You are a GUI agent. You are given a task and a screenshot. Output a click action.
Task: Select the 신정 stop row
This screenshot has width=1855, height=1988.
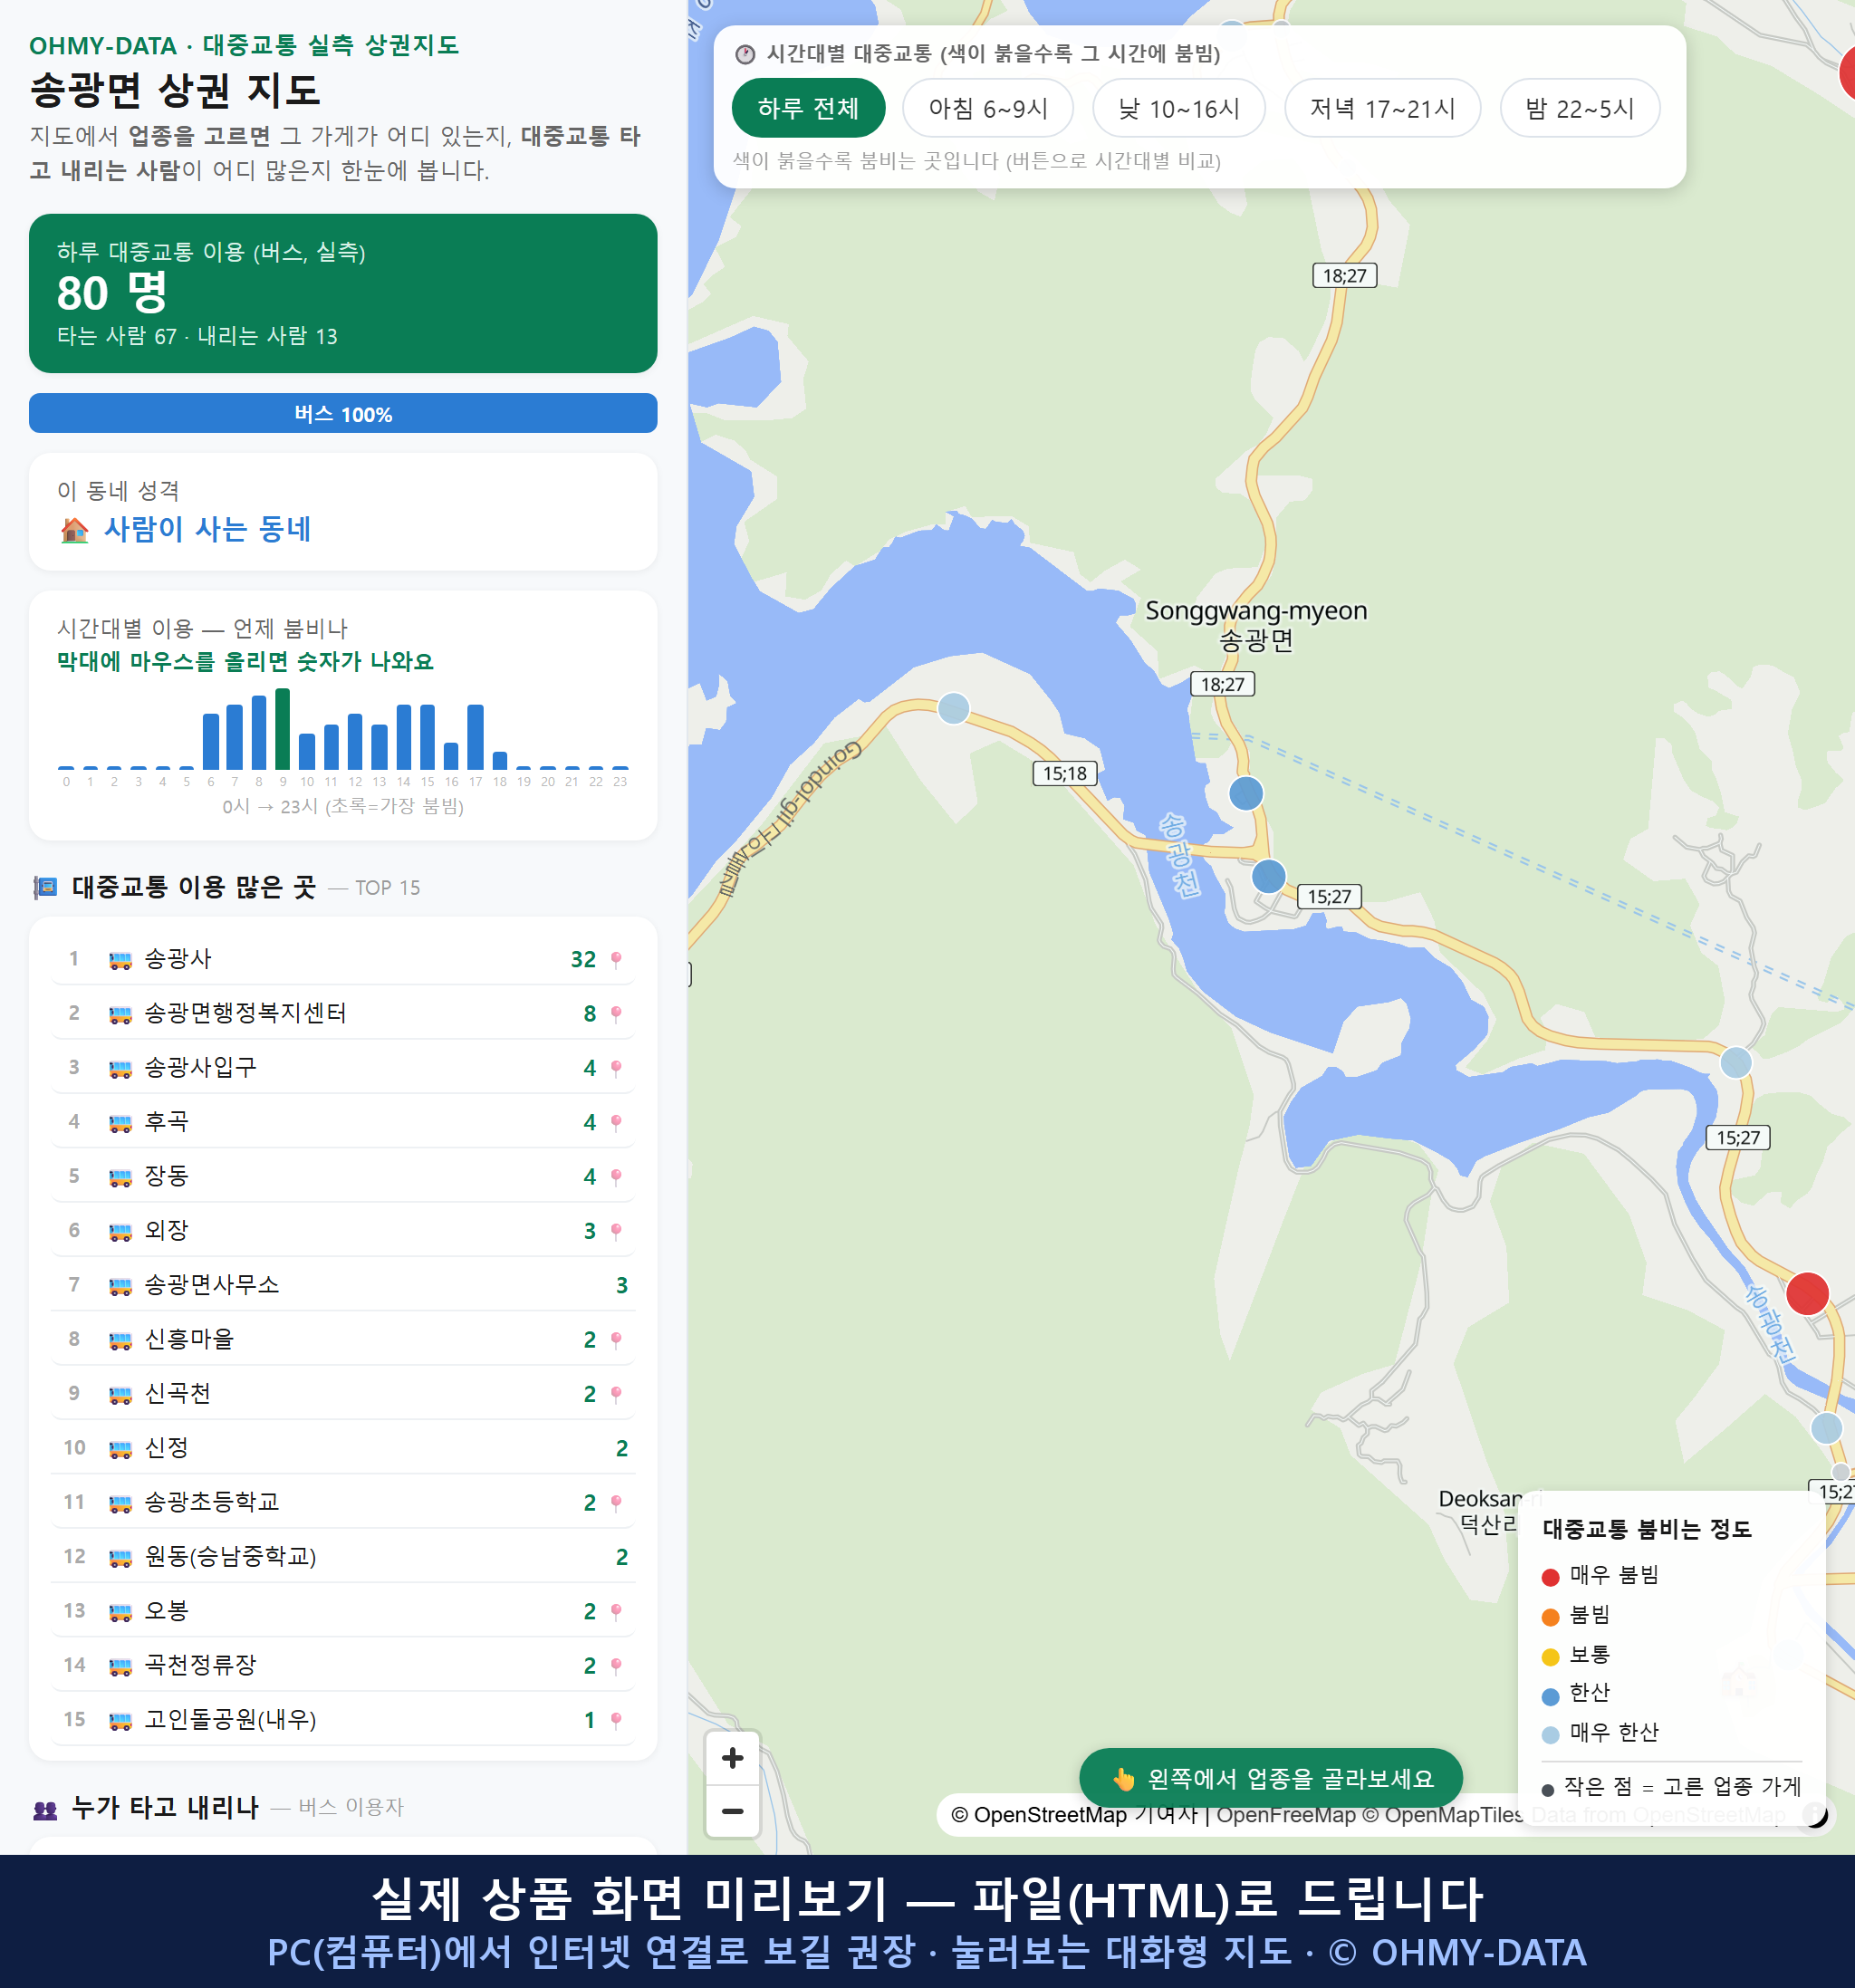(343, 1448)
